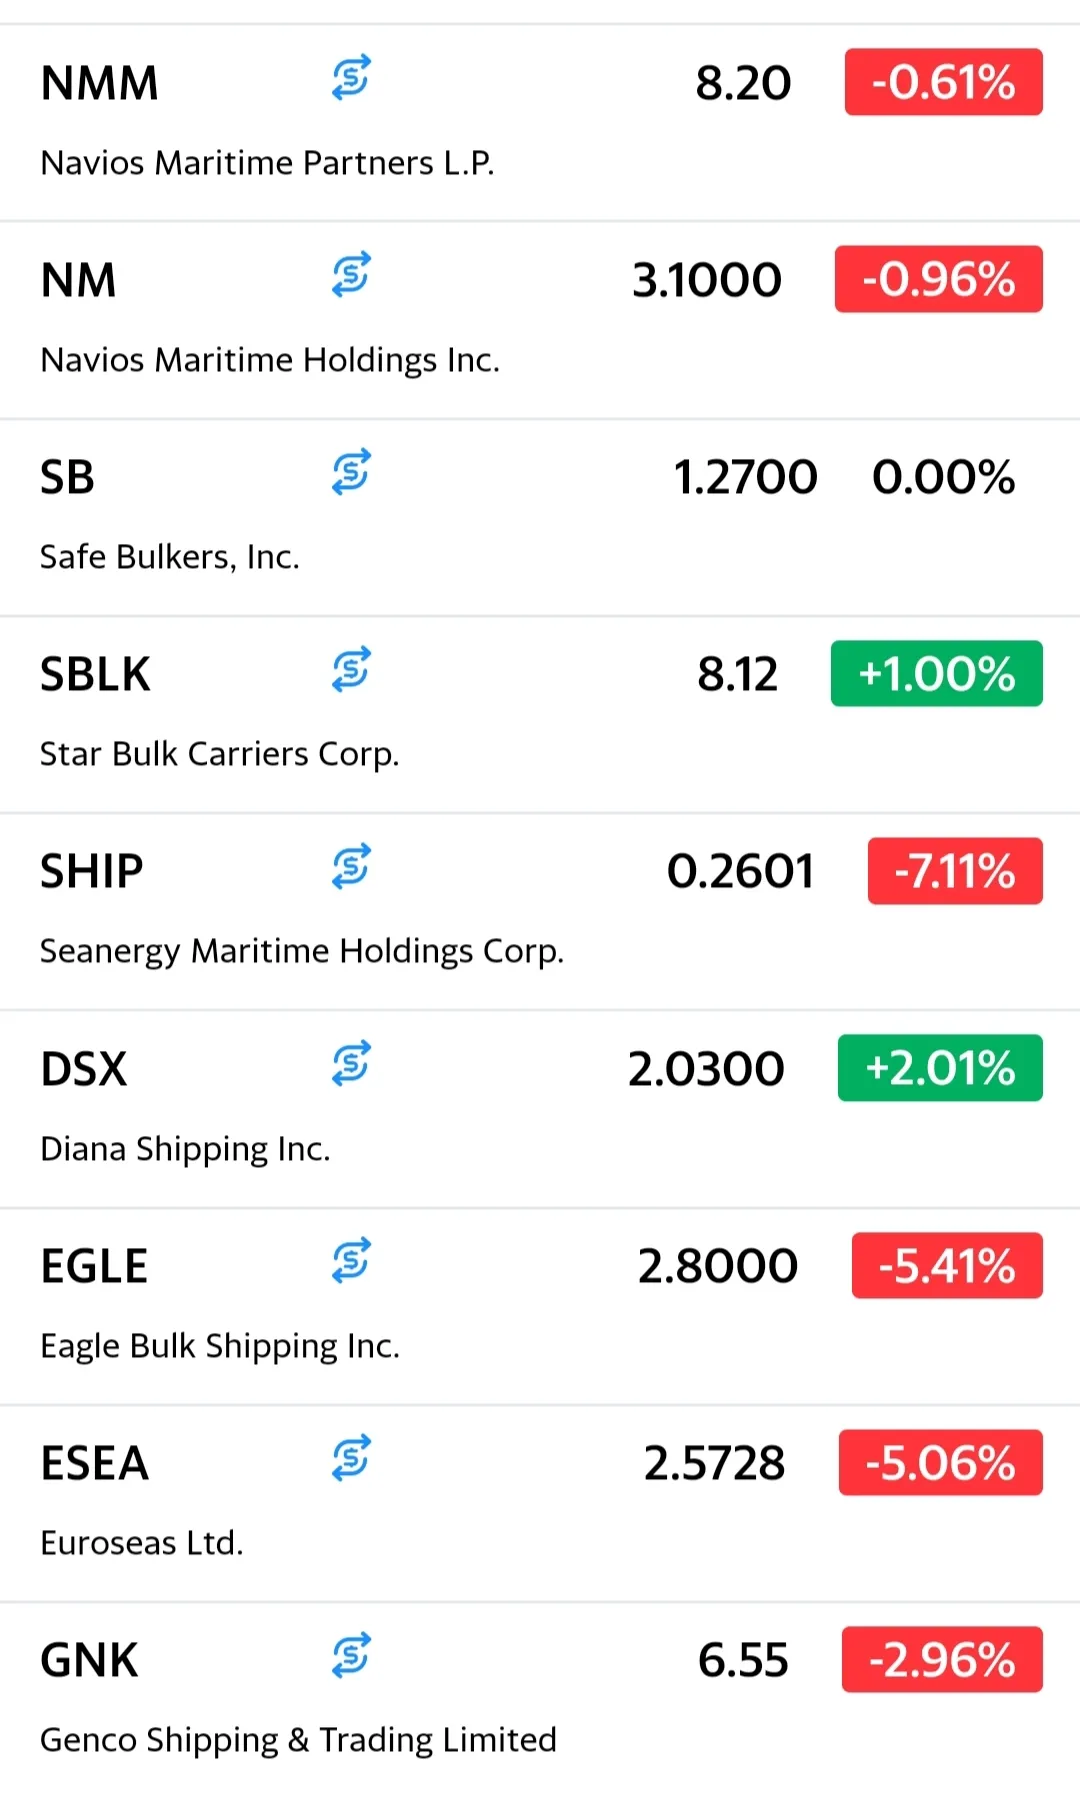Screen dimensions: 1080x1794
Task: Select the Genco Shipping & Trading Limited row
Action: point(298,1740)
